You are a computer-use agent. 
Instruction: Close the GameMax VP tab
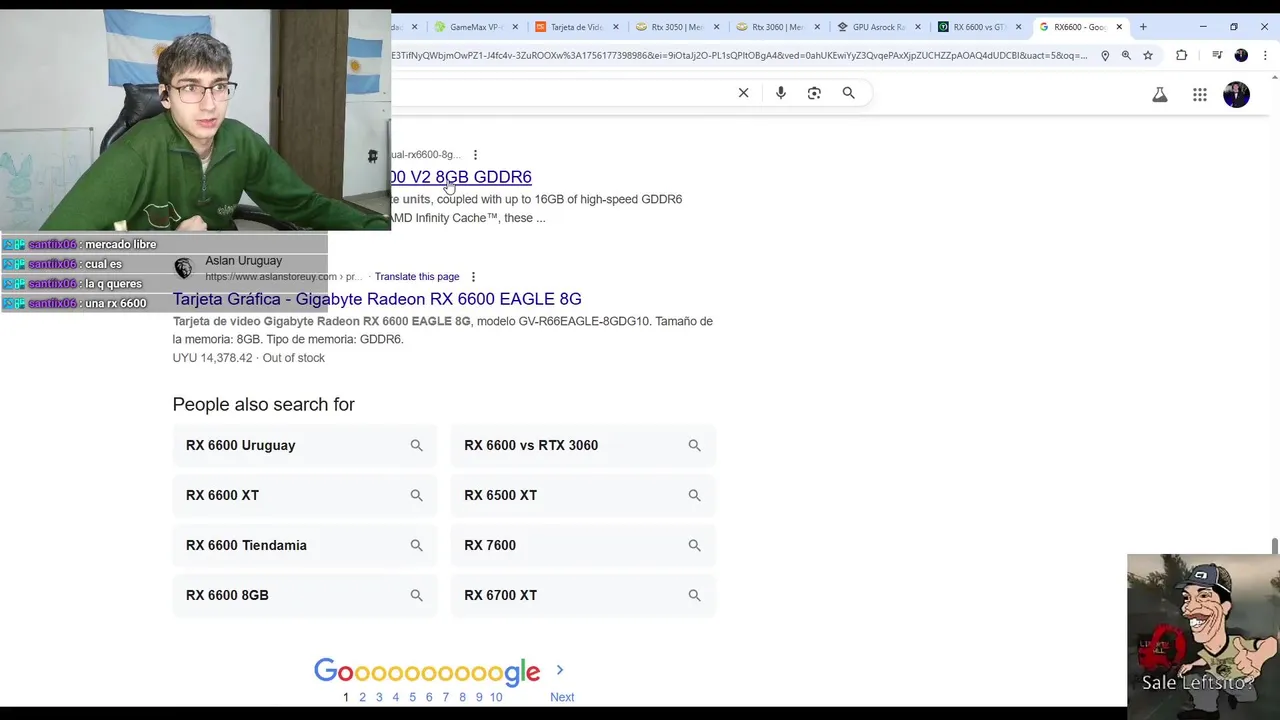tap(515, 27)
